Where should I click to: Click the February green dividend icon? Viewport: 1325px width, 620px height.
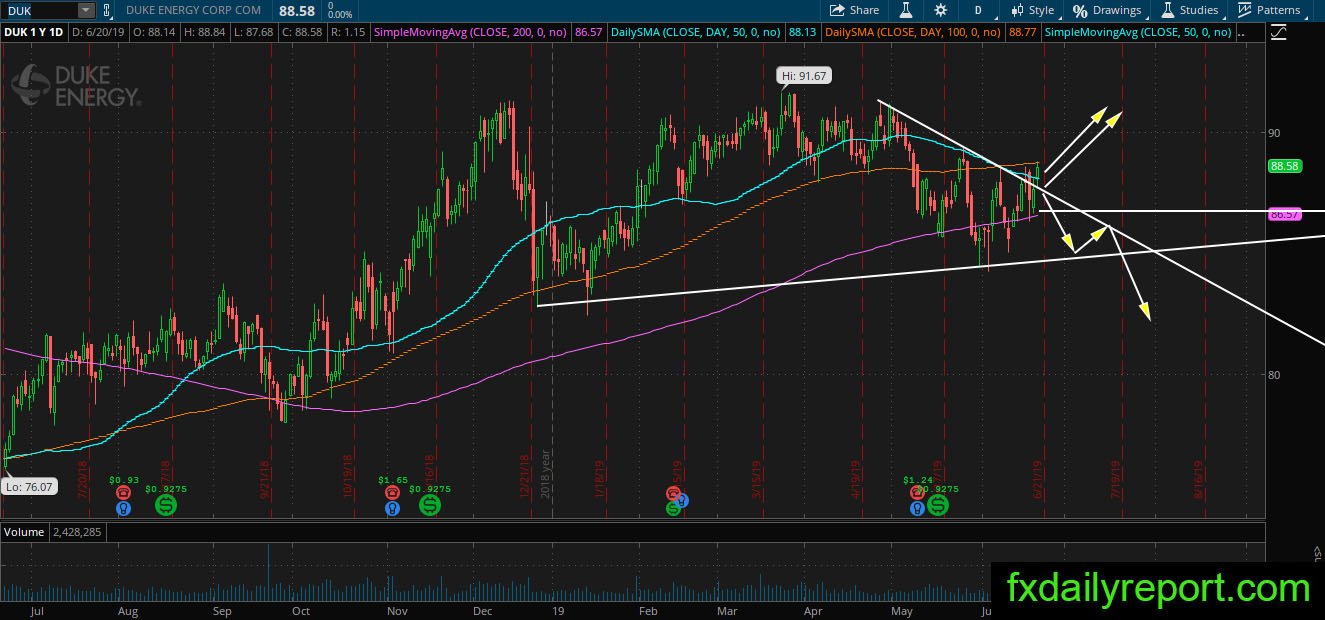coord(673,508)
